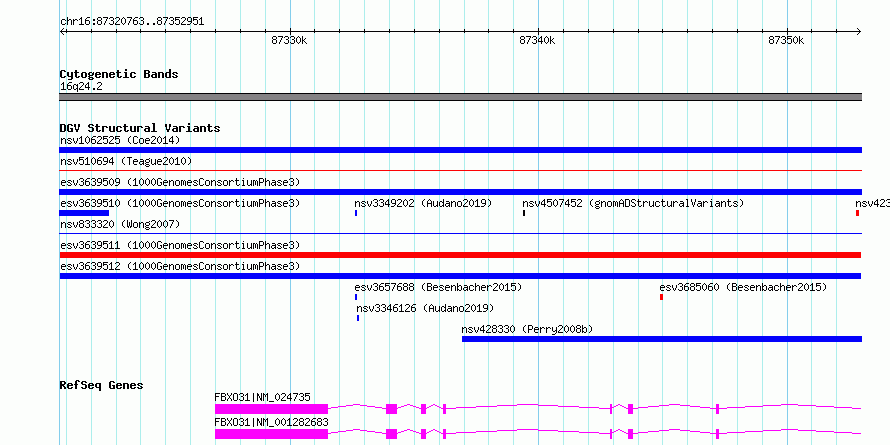Click the 87340k ruler tick label
Viewport: 890px width, 445px height.
pos(538,40)
